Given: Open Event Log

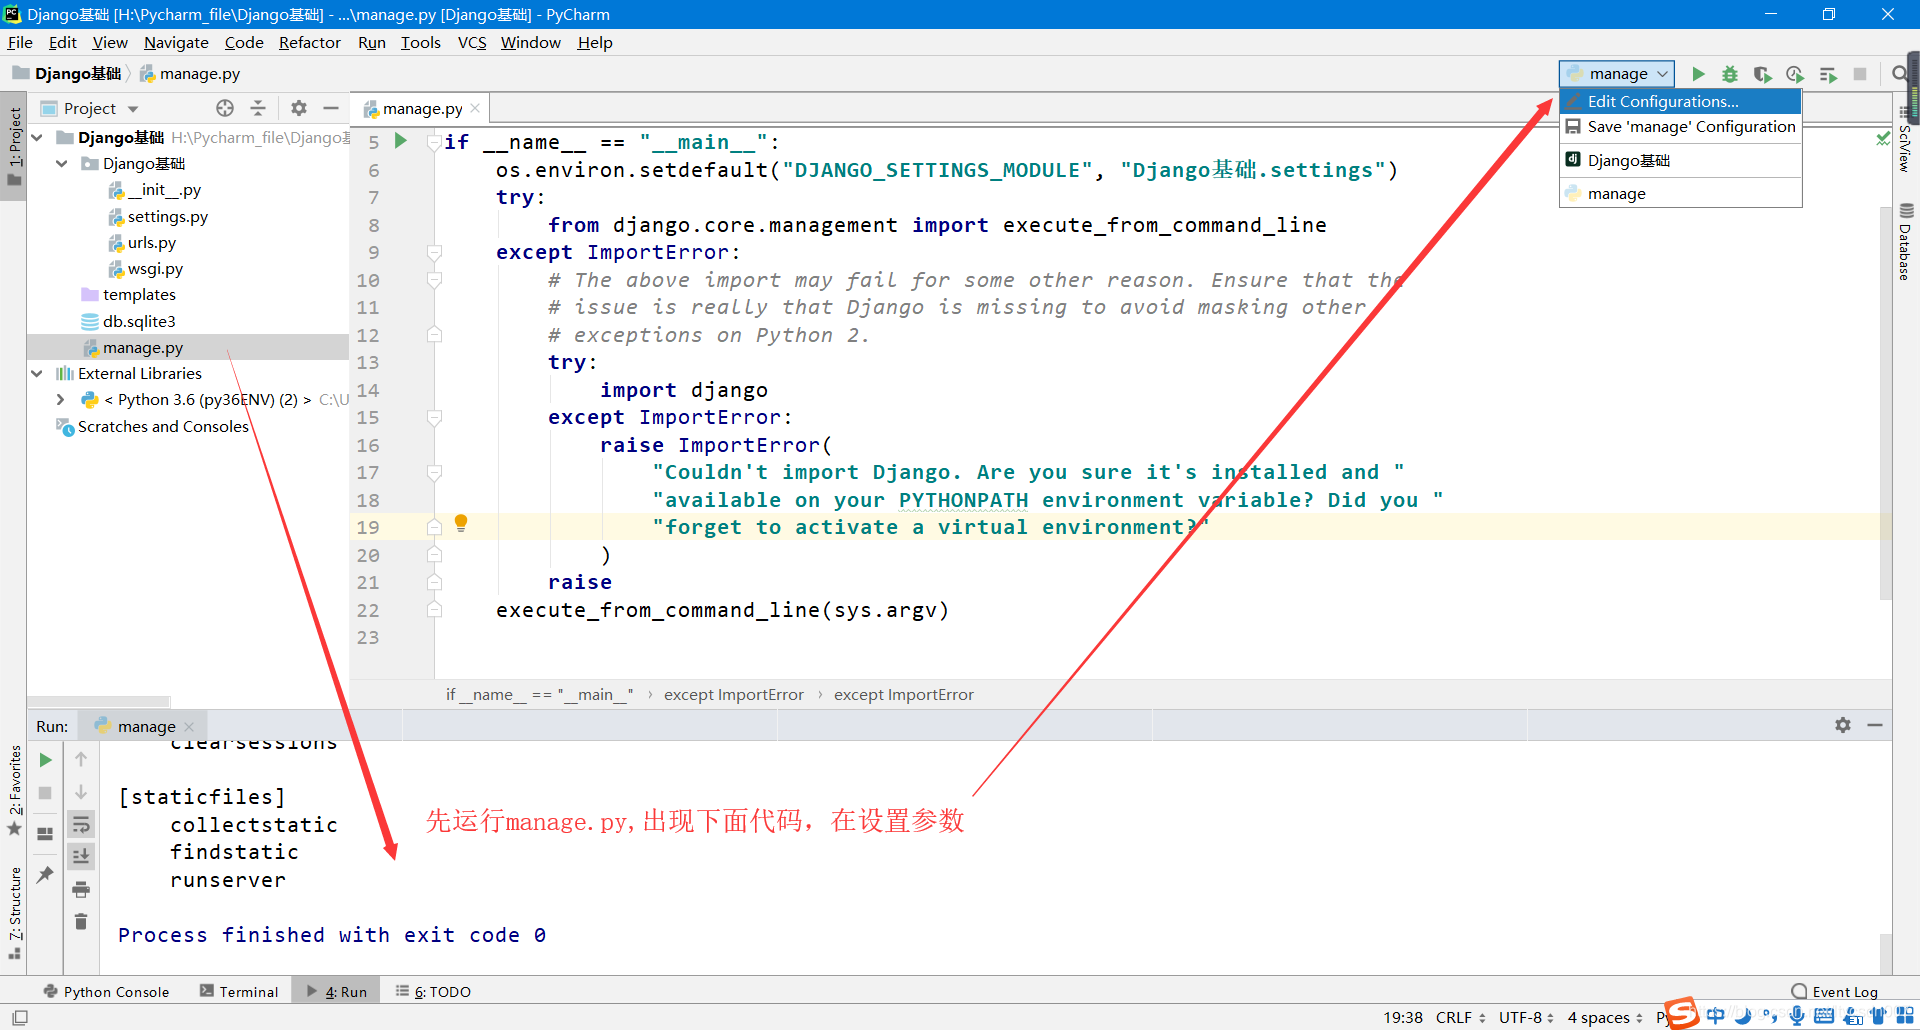Looking at the screenshot, I should click(x=1835, y=991).
